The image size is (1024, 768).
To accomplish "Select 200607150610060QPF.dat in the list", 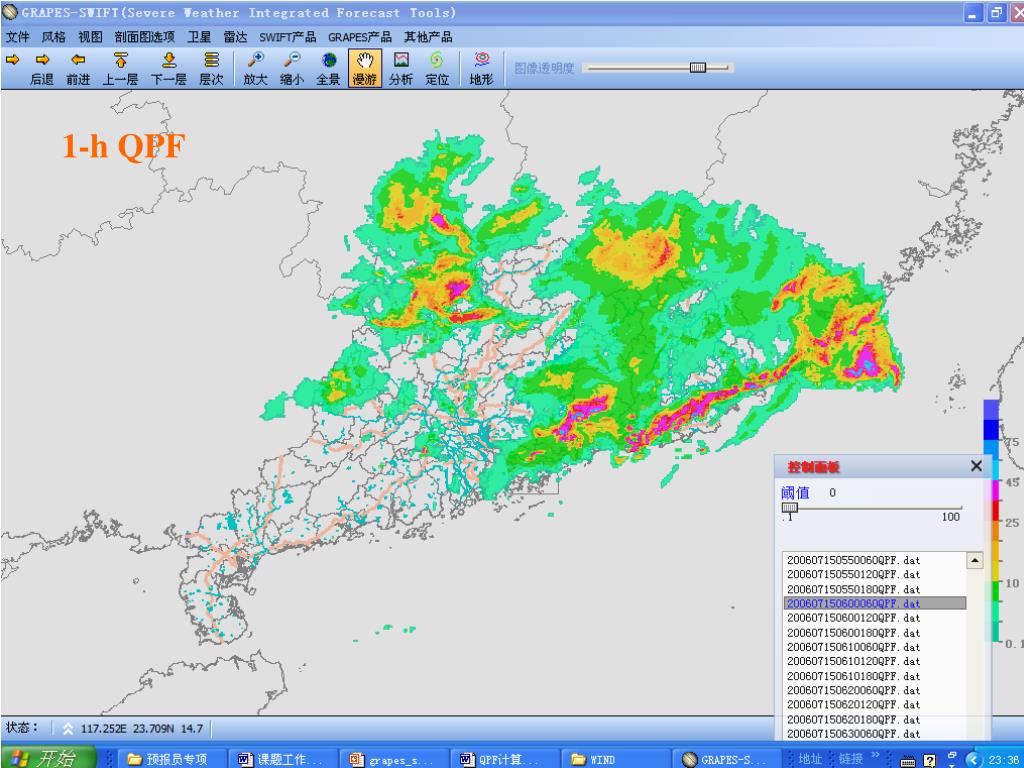I will click(853, 647).
